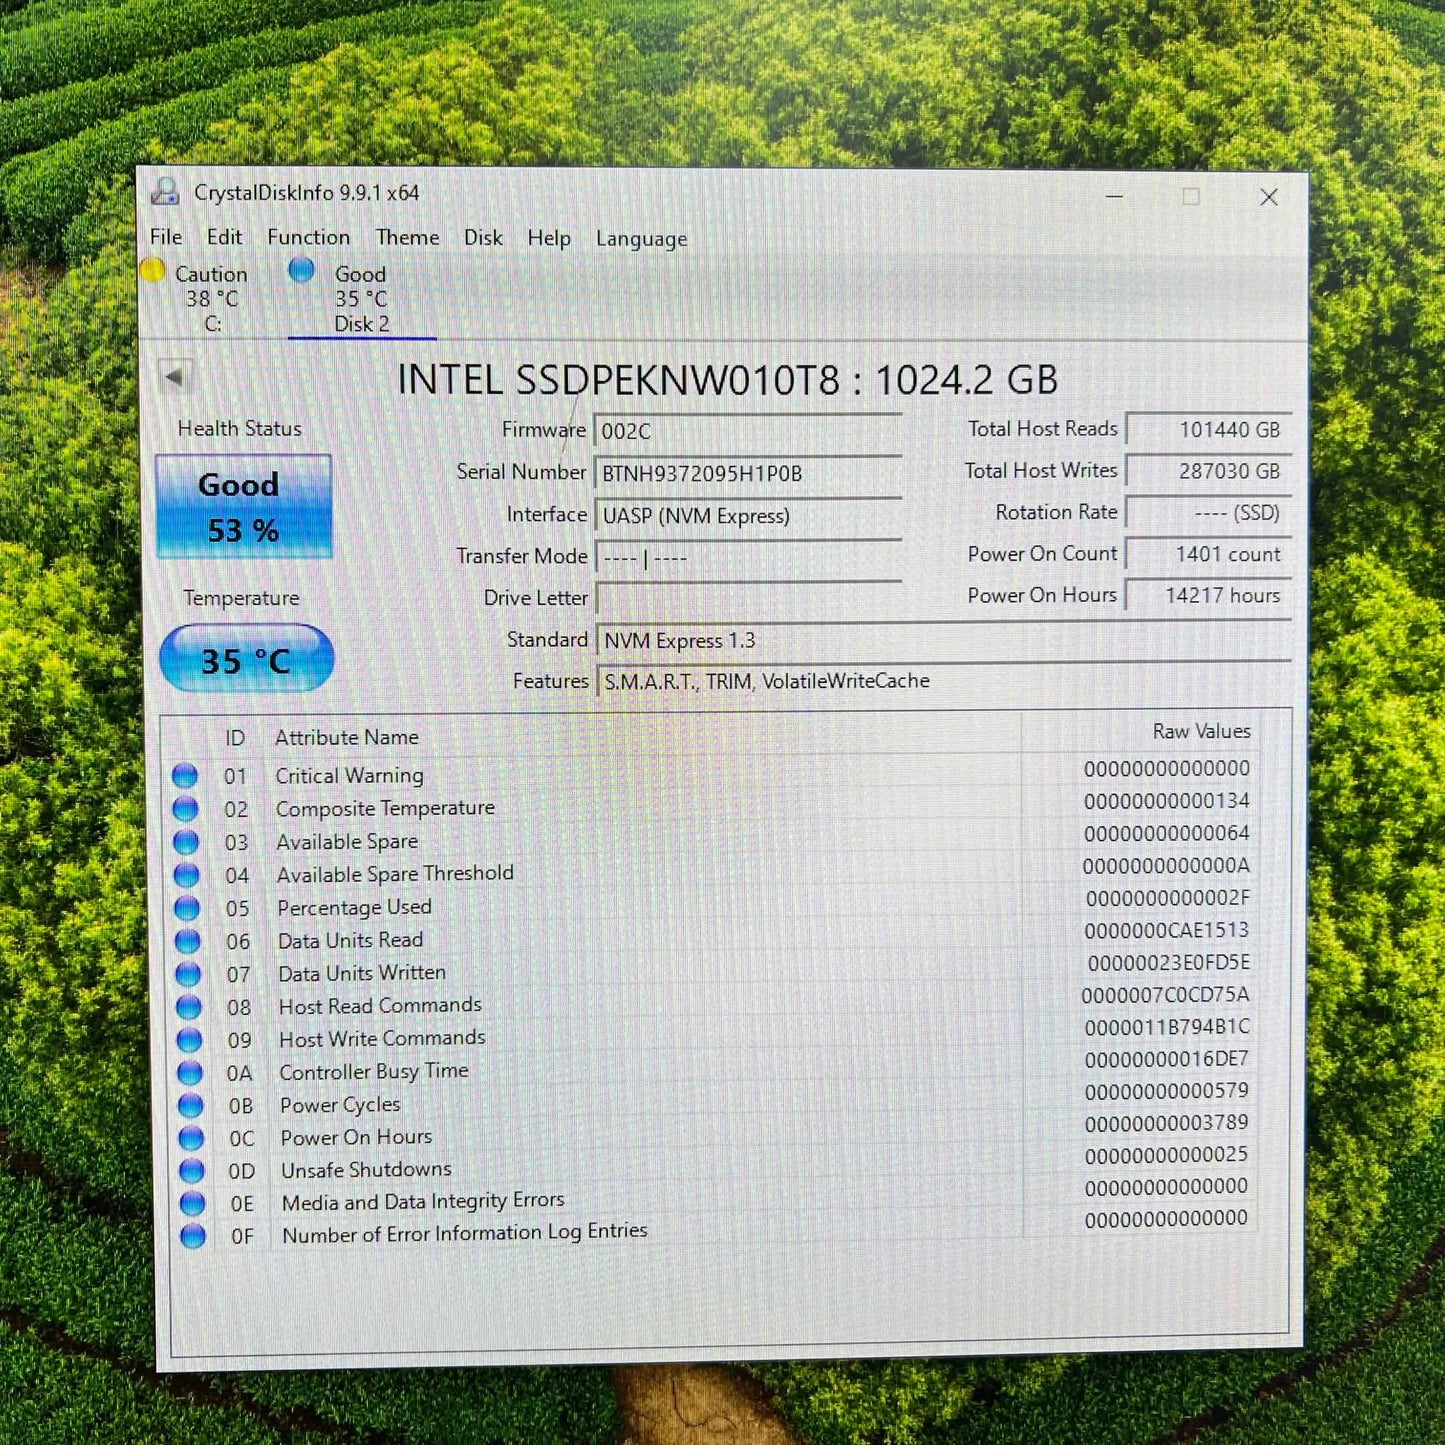
Task: Select the Percentage Used attribute name
Action: [x=354, y=907]
